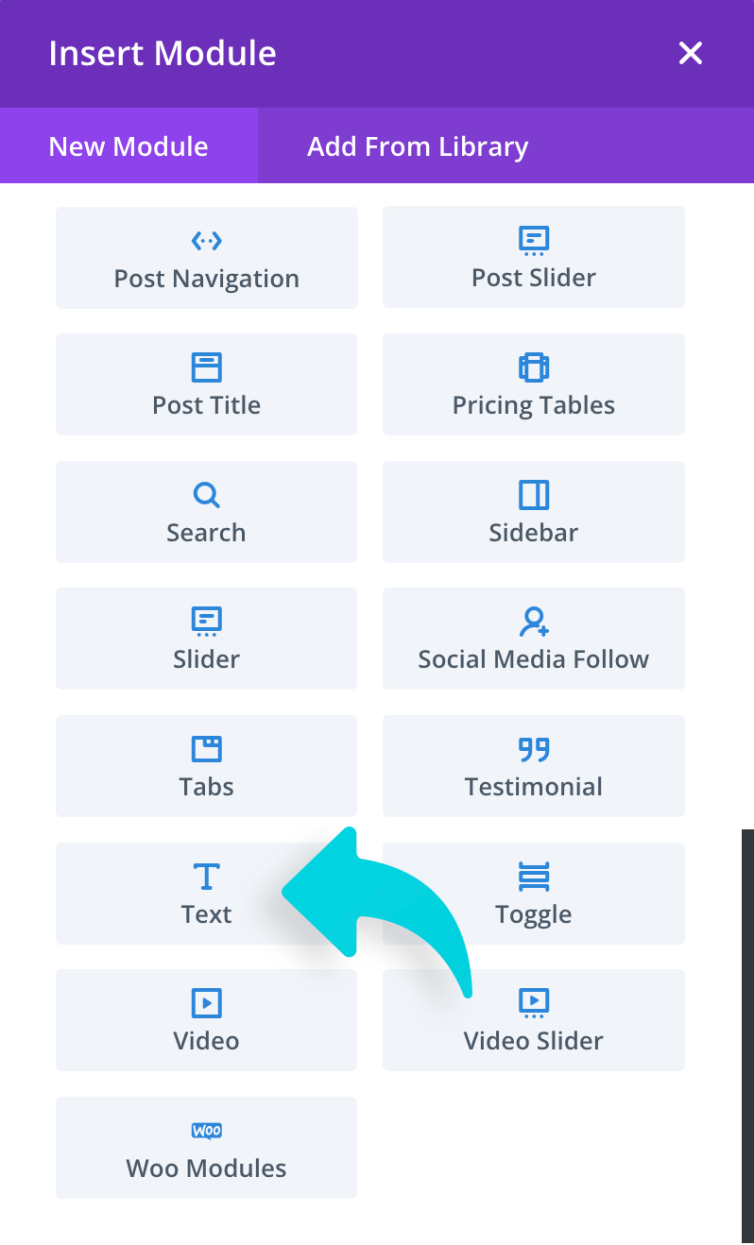The width and height of the screenshot is (754, 1245).
Task: Close the Insert Module dialog
Action: click(x=690, y=53)
